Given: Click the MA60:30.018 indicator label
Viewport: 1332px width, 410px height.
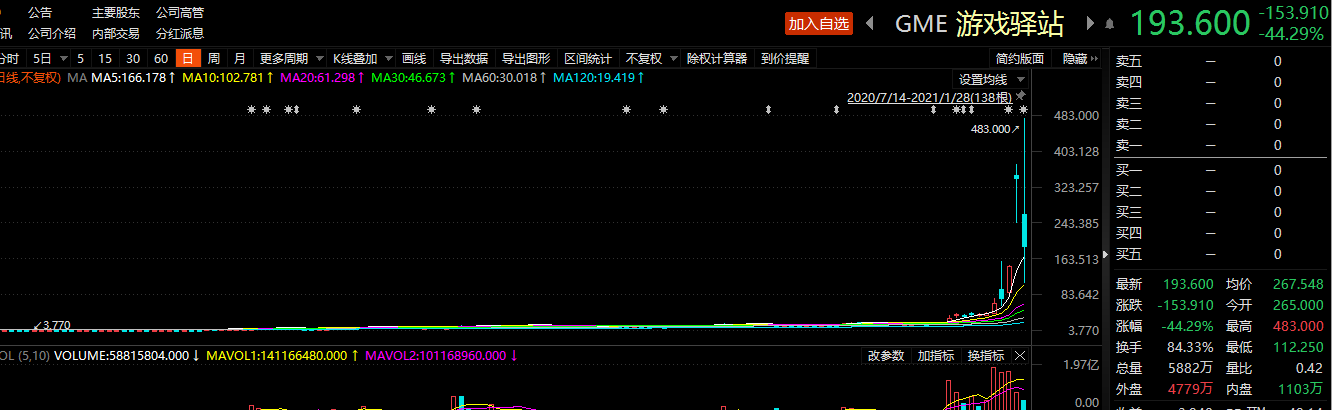Looking at the screenshot, I should click(505, 77).
